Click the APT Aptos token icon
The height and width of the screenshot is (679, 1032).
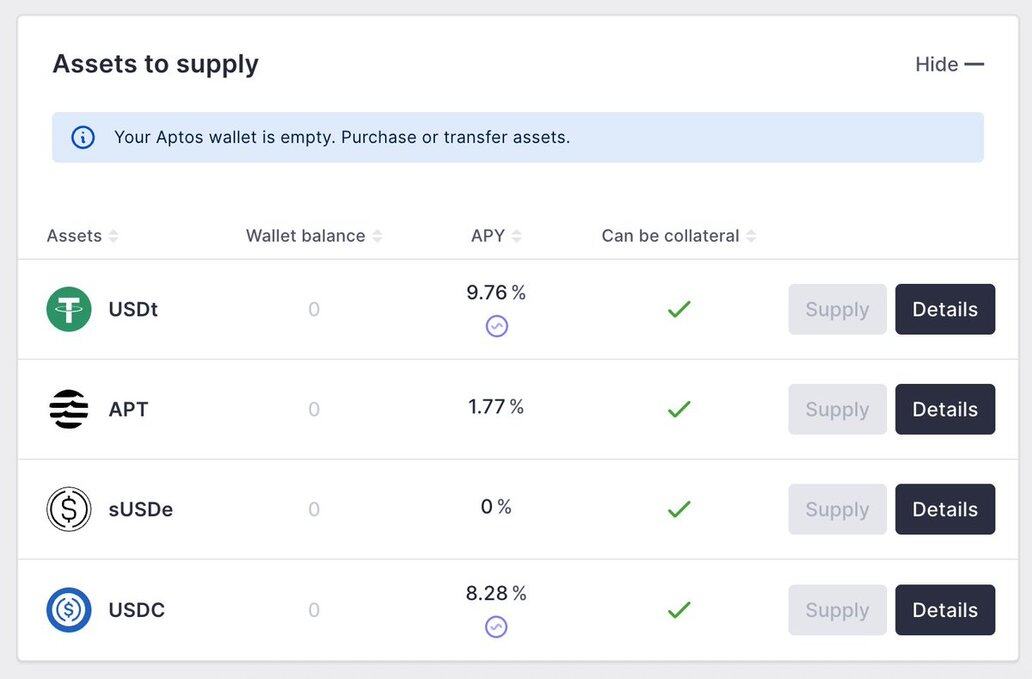[69, 409]
